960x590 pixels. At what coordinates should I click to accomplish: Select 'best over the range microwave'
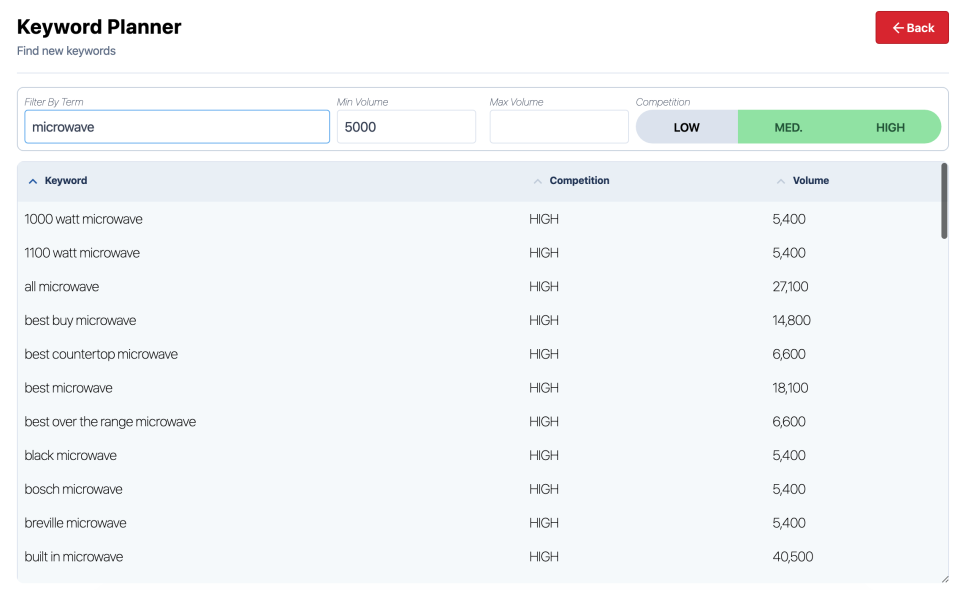110,422
